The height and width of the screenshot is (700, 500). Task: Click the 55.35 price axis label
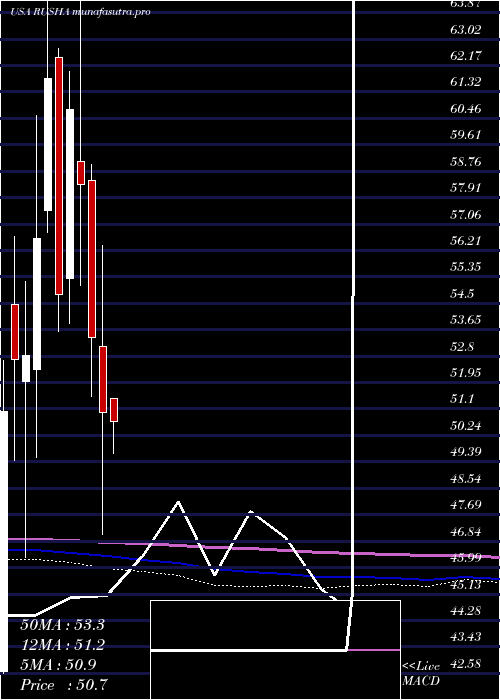click(x=466, y=267)
